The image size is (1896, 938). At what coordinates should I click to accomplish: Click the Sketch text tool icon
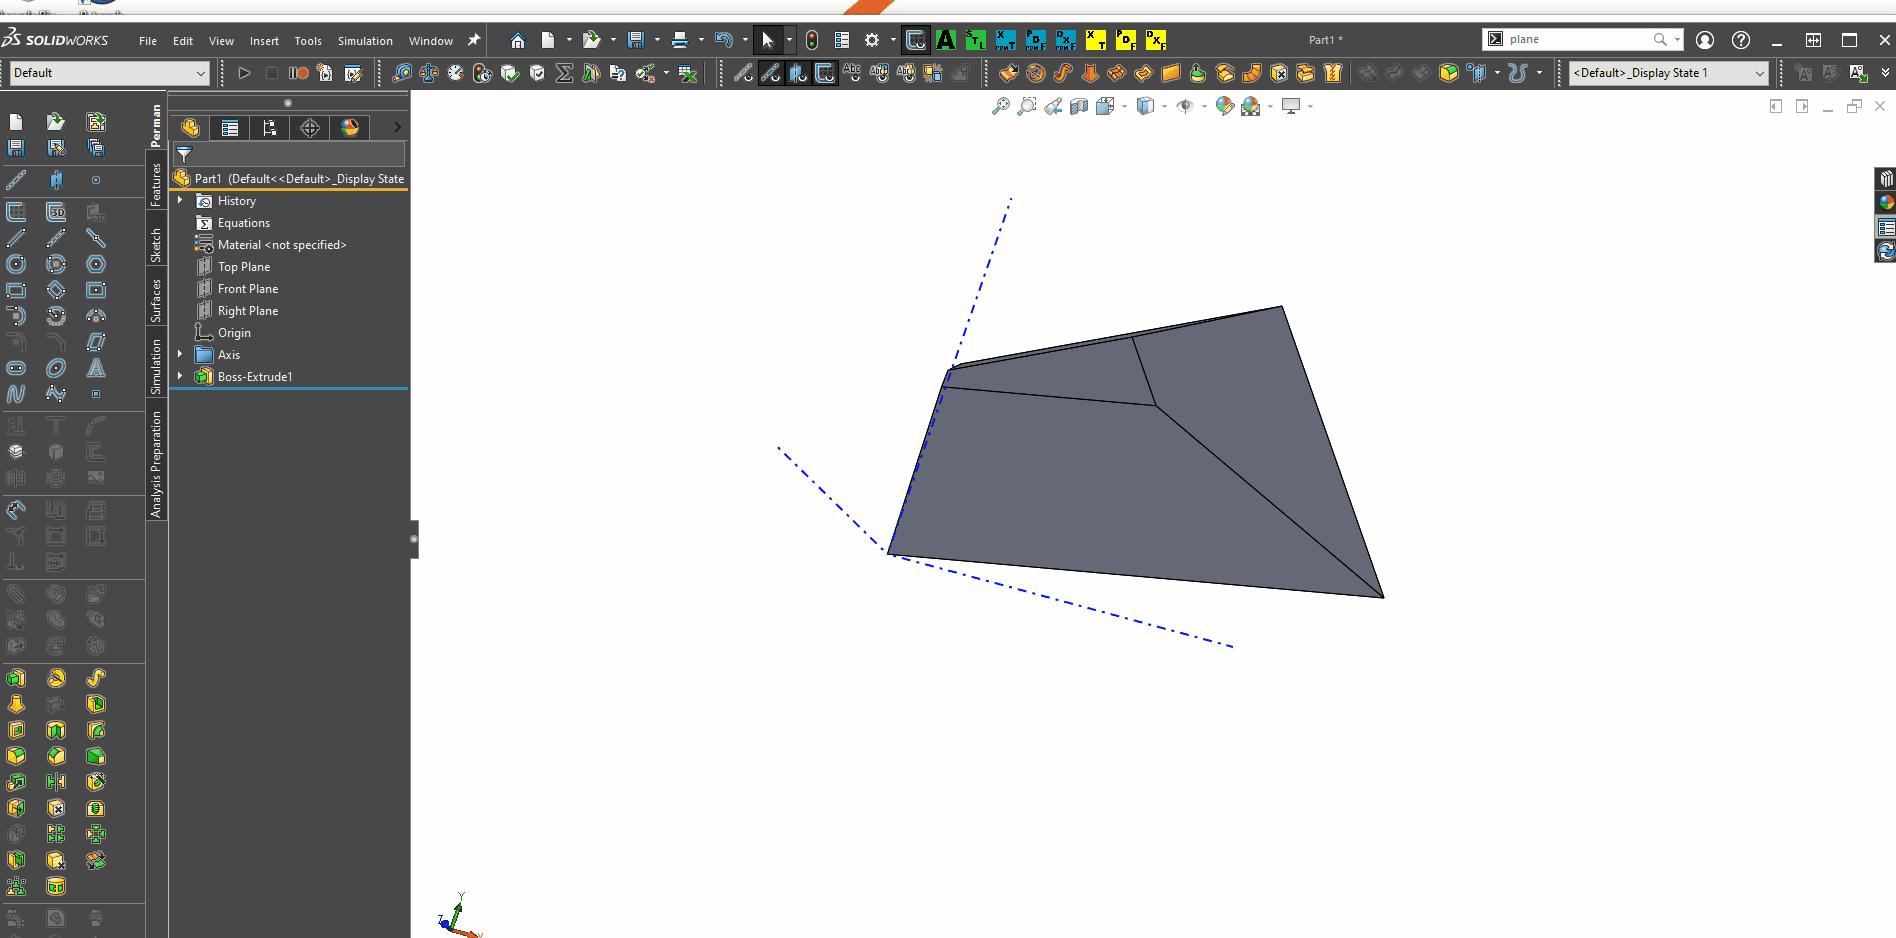pos(96,368)
